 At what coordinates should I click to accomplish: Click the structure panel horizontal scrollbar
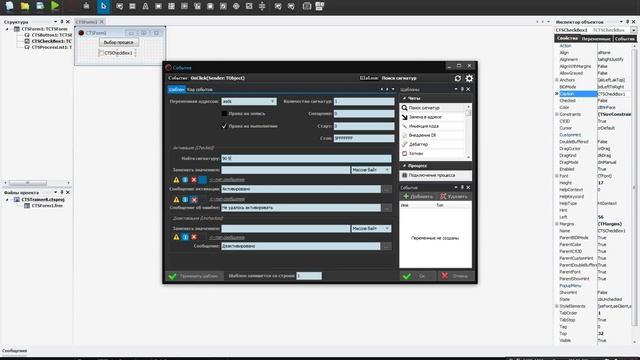[x=38, y=183]
